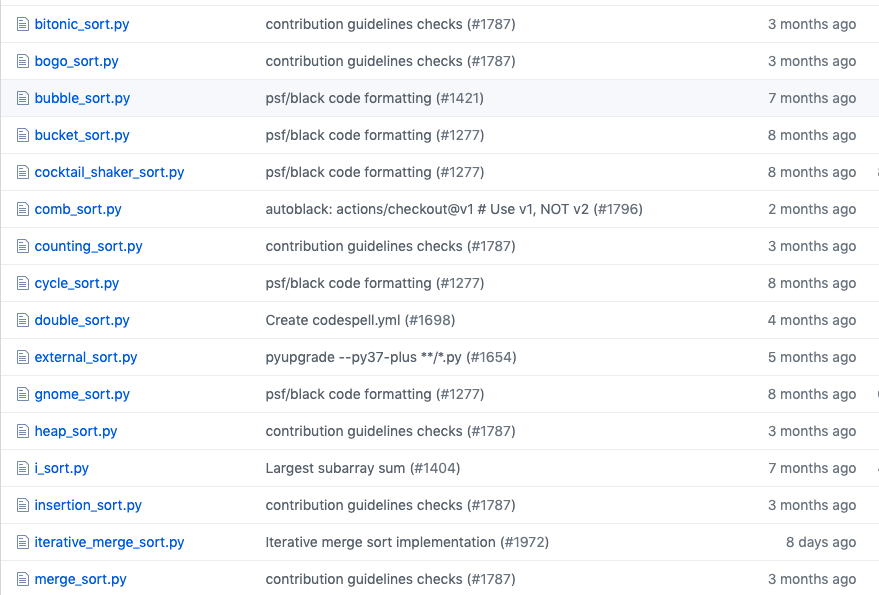Open the insertion_sort.py file
The width and height of the screenshot is (879, 595).
pyautogui.click(x=88, y=505)
